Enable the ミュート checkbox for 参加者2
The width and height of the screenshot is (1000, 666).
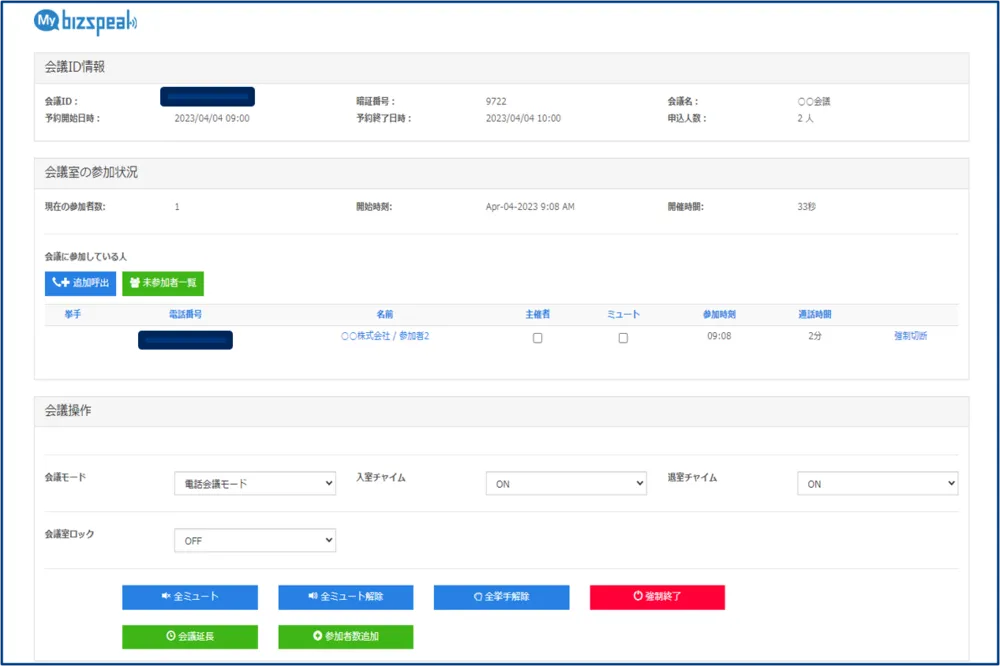(x=623, y=338)
